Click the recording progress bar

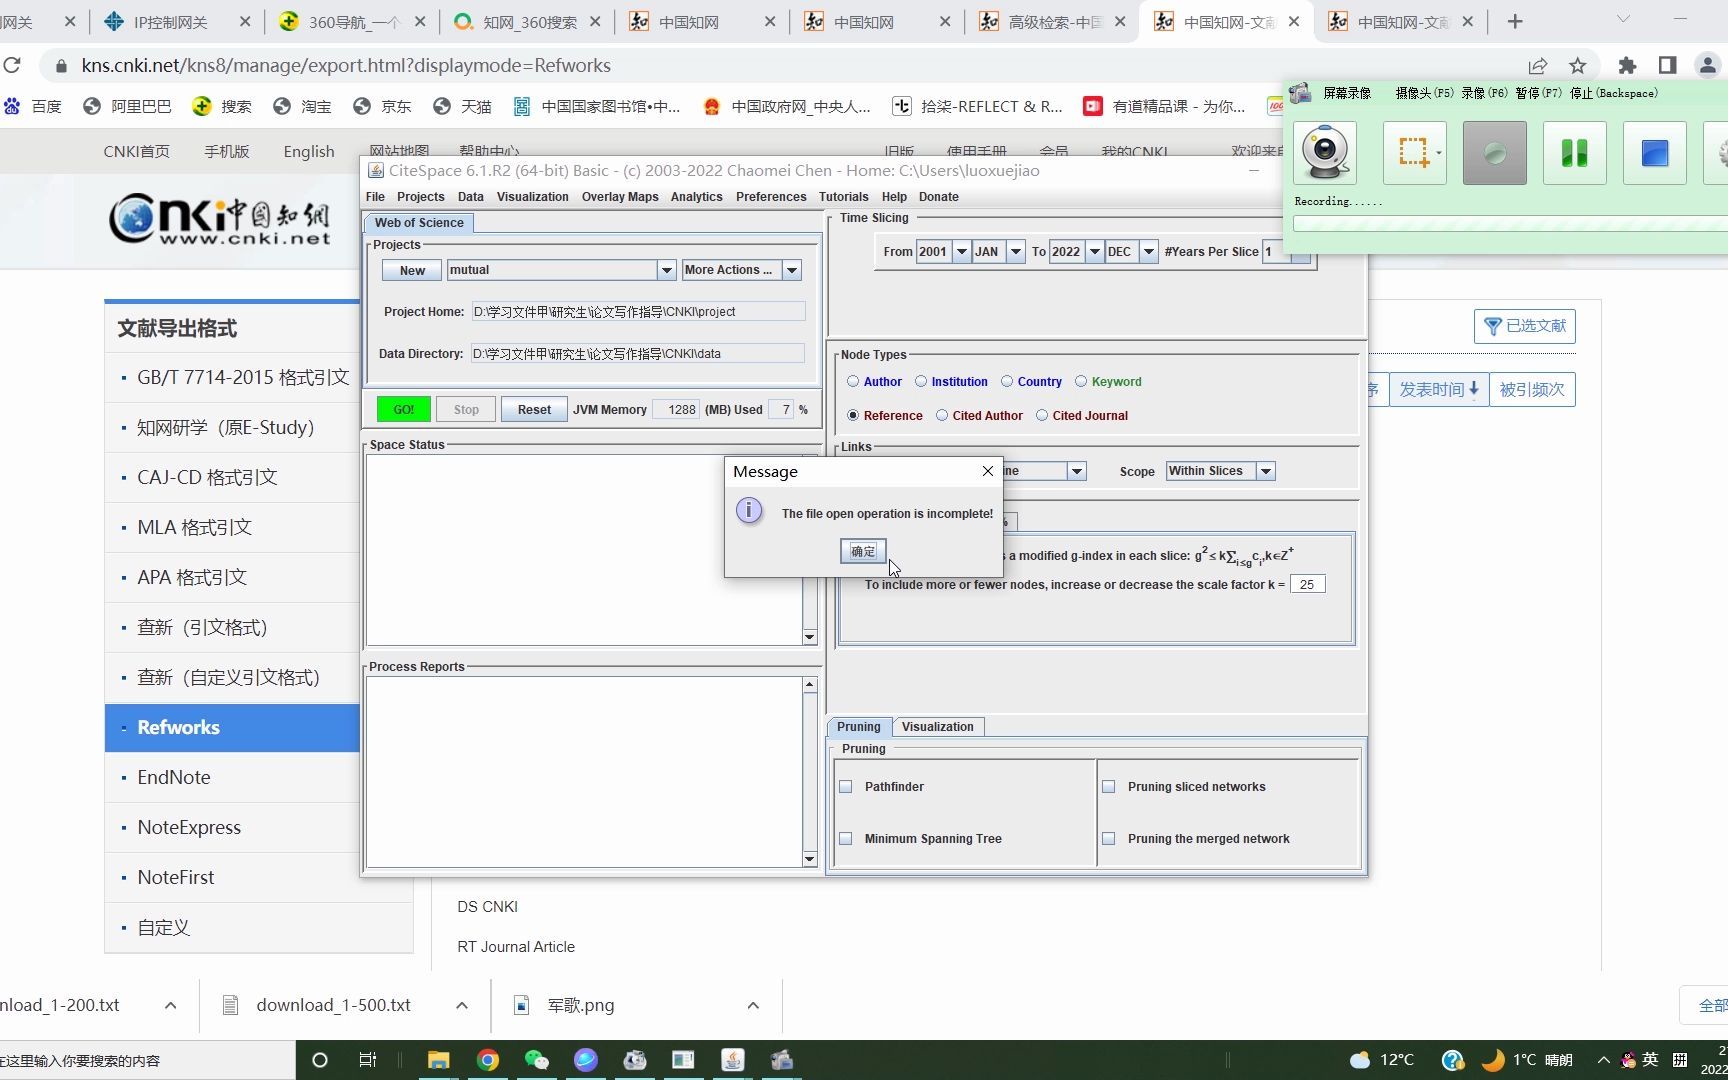1500,223
